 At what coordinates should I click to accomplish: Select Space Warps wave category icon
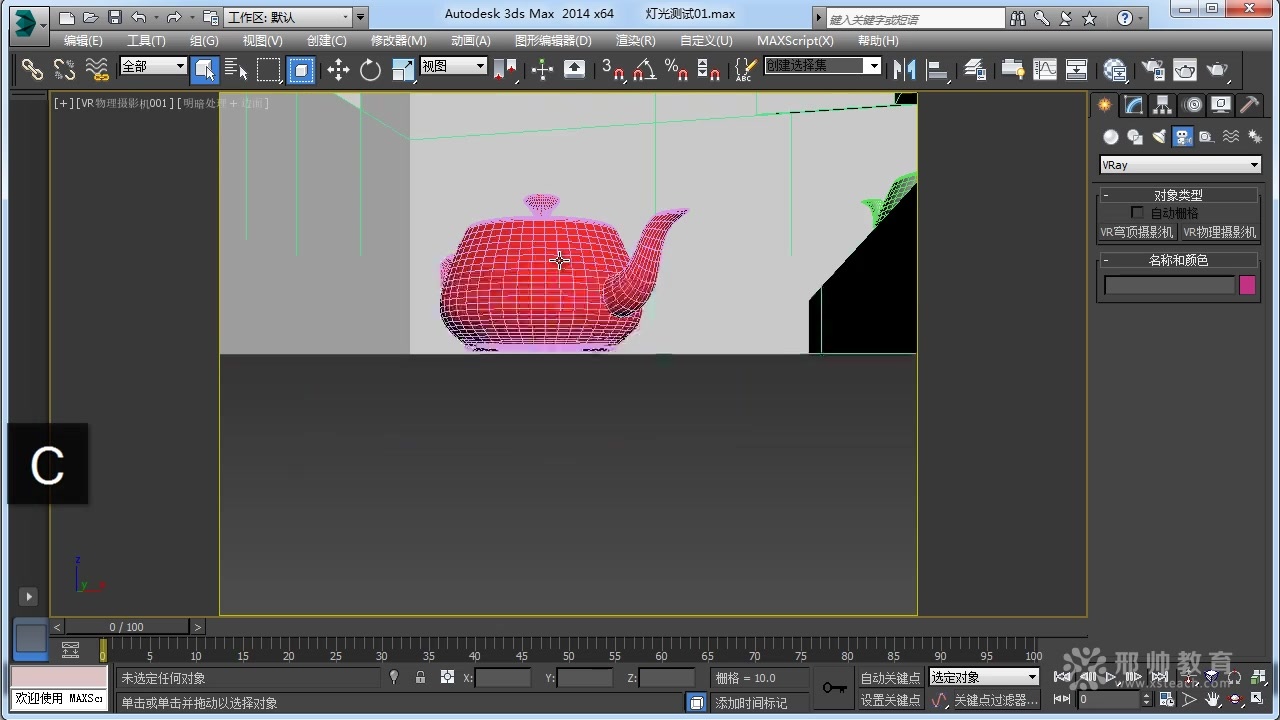[x=1231, y=137]
